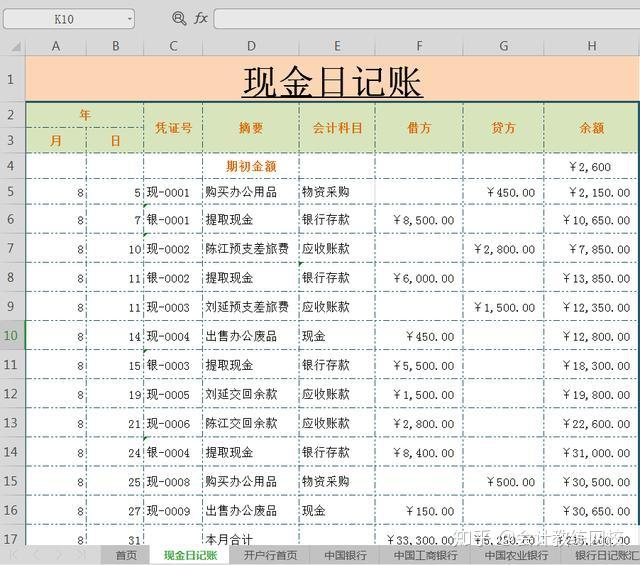The image size is (640, 565).
Task: Select credit amount ￥500.00
Action: tap(504, 482)
